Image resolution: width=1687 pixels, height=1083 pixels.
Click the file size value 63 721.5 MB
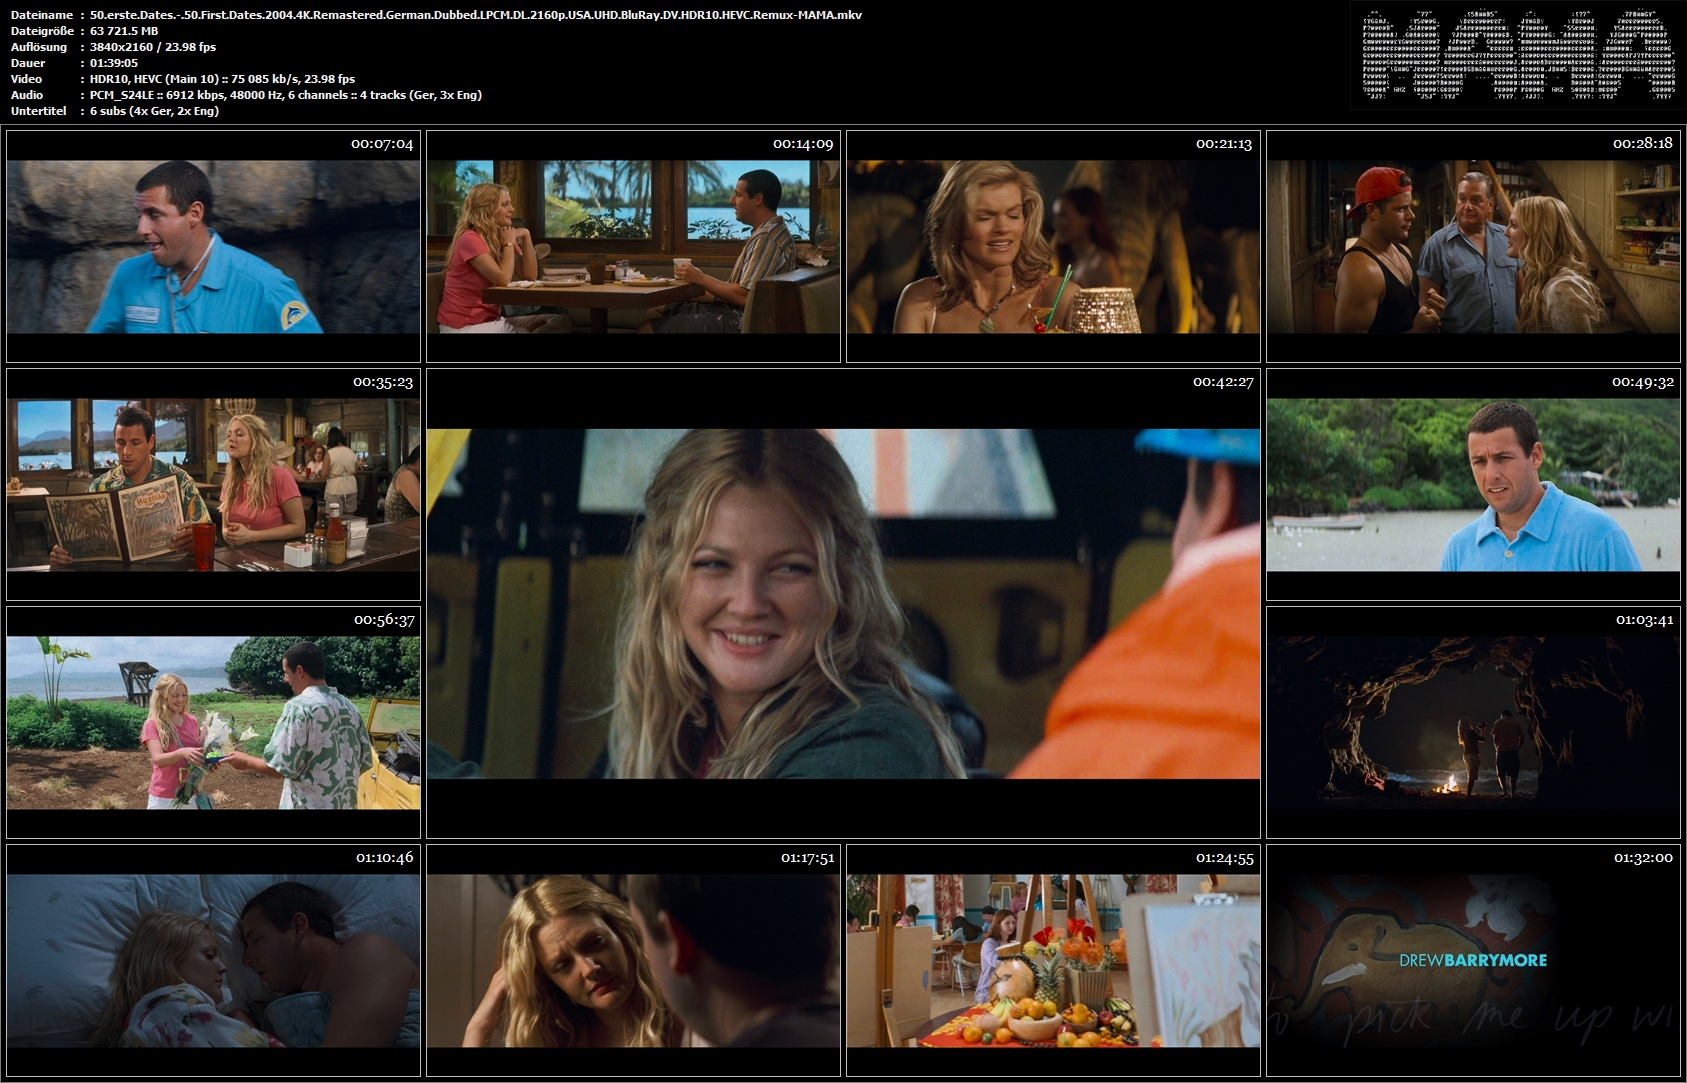click(124, 31)
